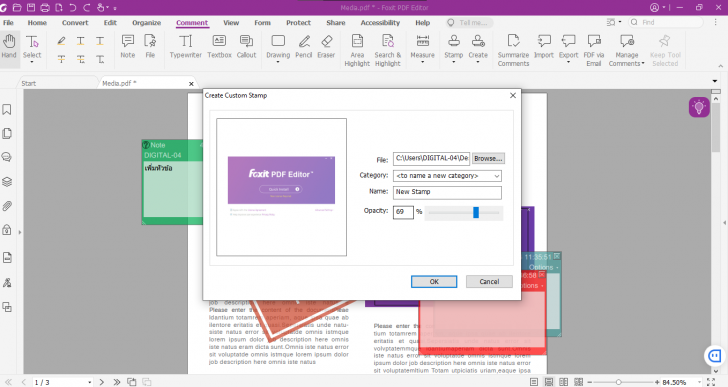
Task: Click the Opacity percent field
Action: point(403,212)
